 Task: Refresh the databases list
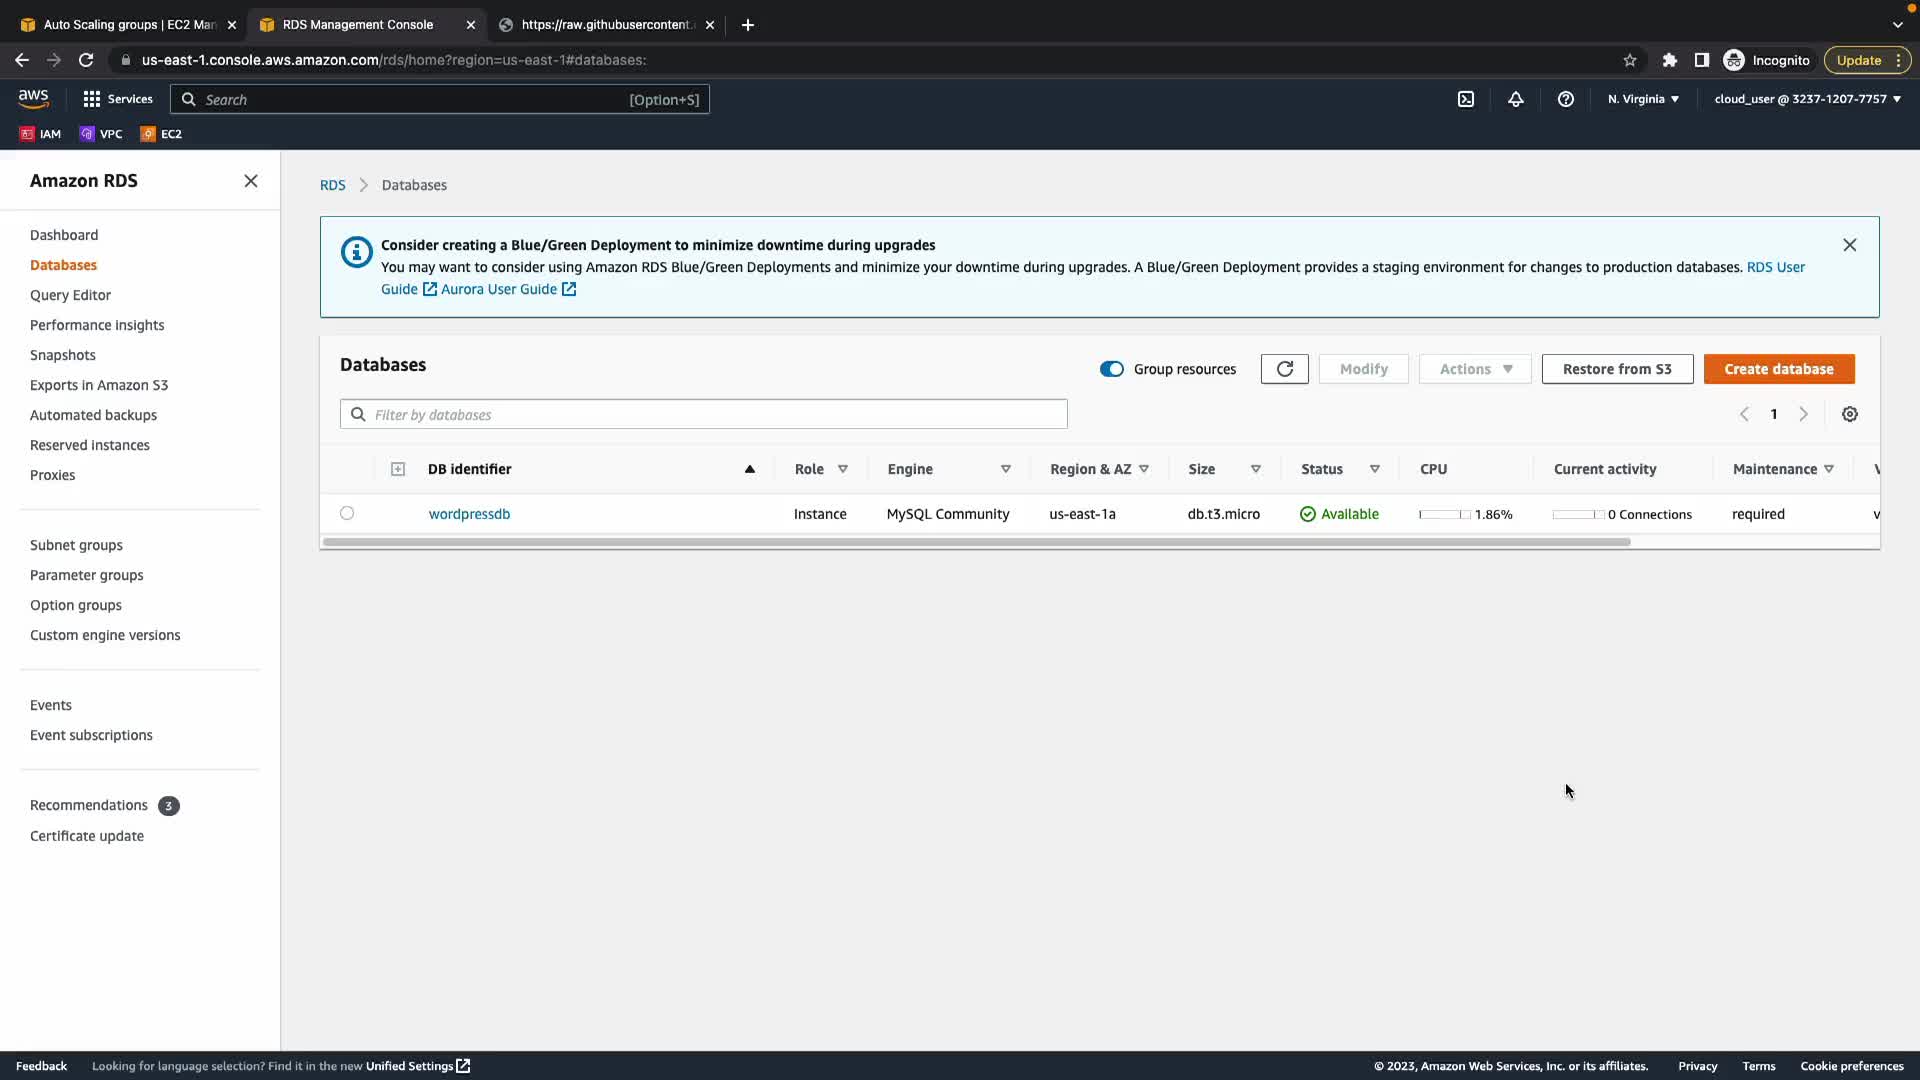tap(1285, 369)
